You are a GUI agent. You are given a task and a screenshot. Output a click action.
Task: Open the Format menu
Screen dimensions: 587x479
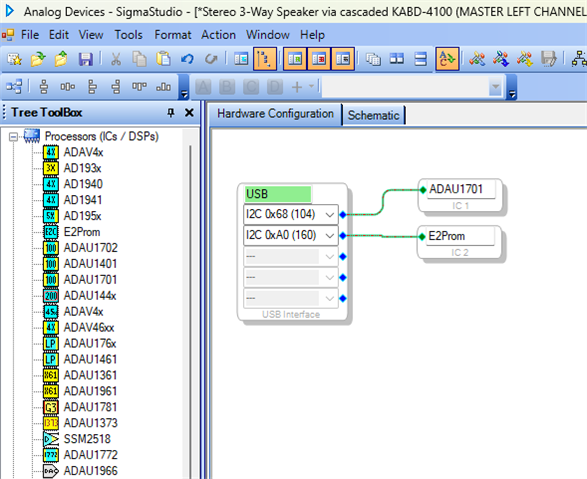[x=173, y=35]
